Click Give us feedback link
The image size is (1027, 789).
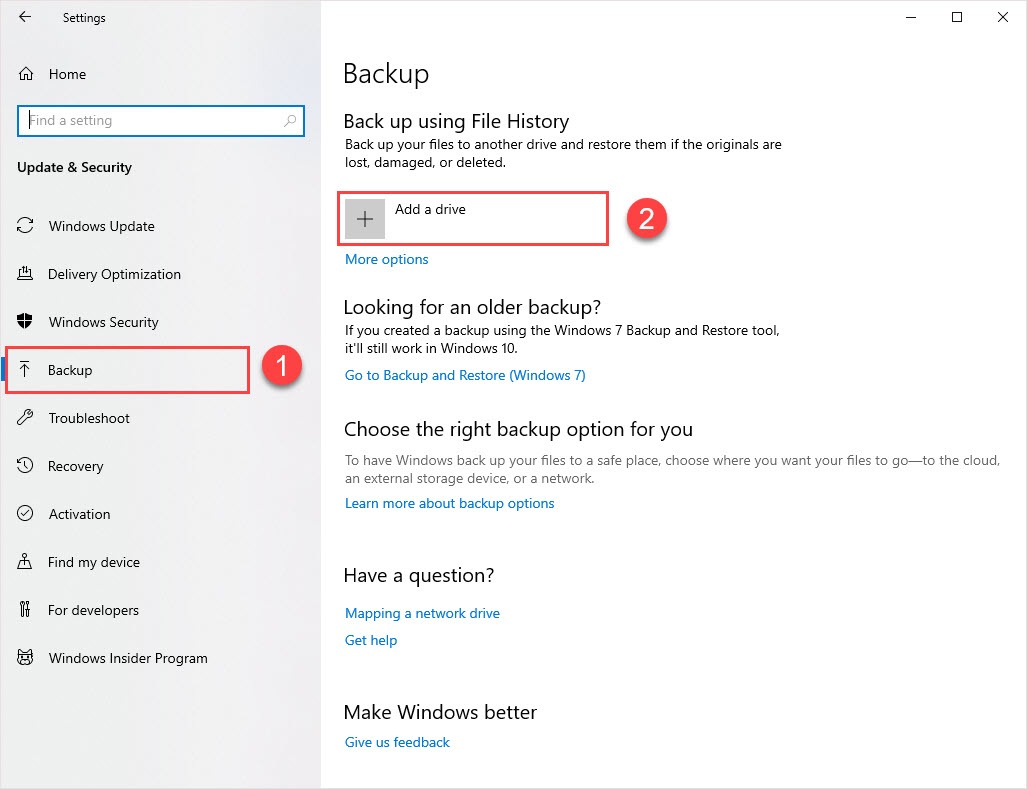(397, 743)
